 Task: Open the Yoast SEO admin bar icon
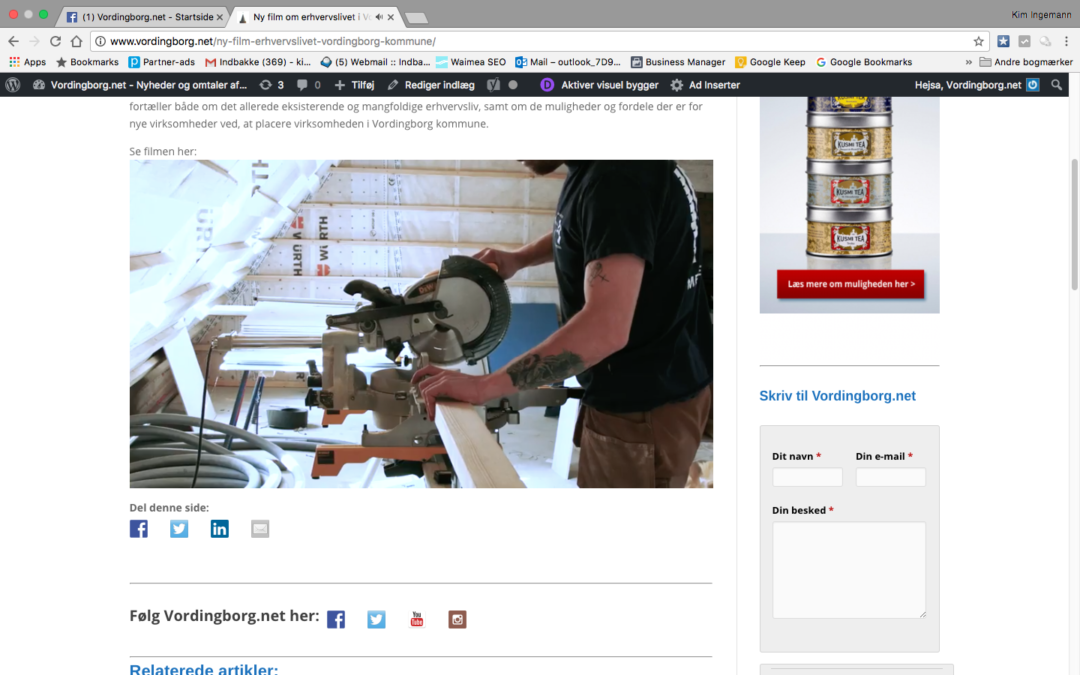pos(494,85)
